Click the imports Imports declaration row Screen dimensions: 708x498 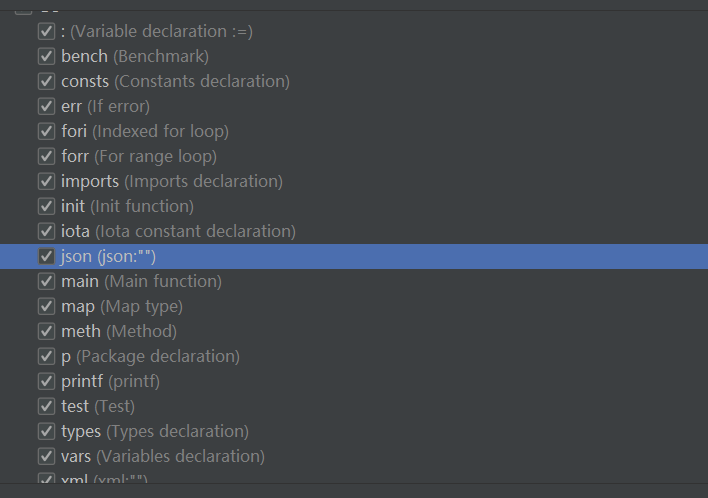point(171,181)
